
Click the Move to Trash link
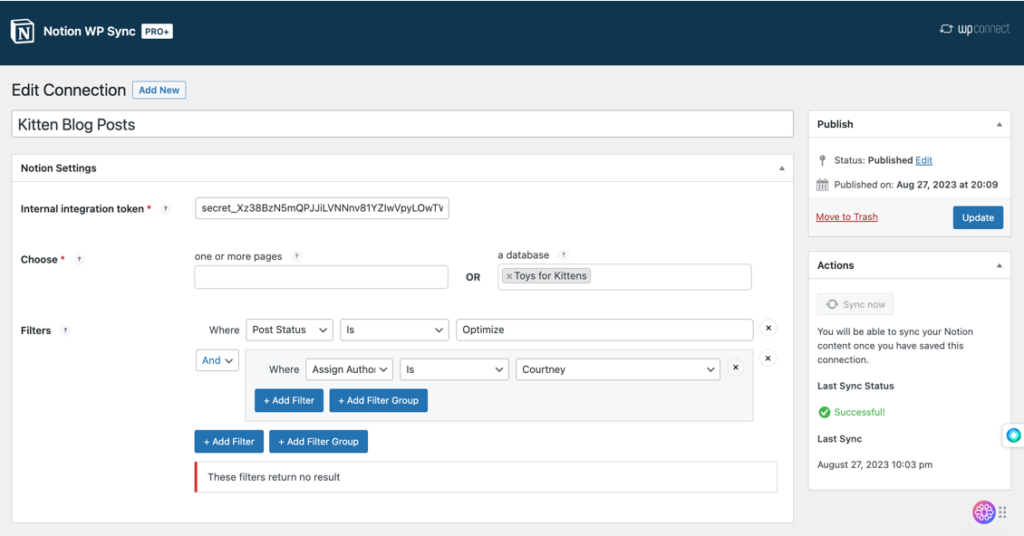[x=846, y=217]
